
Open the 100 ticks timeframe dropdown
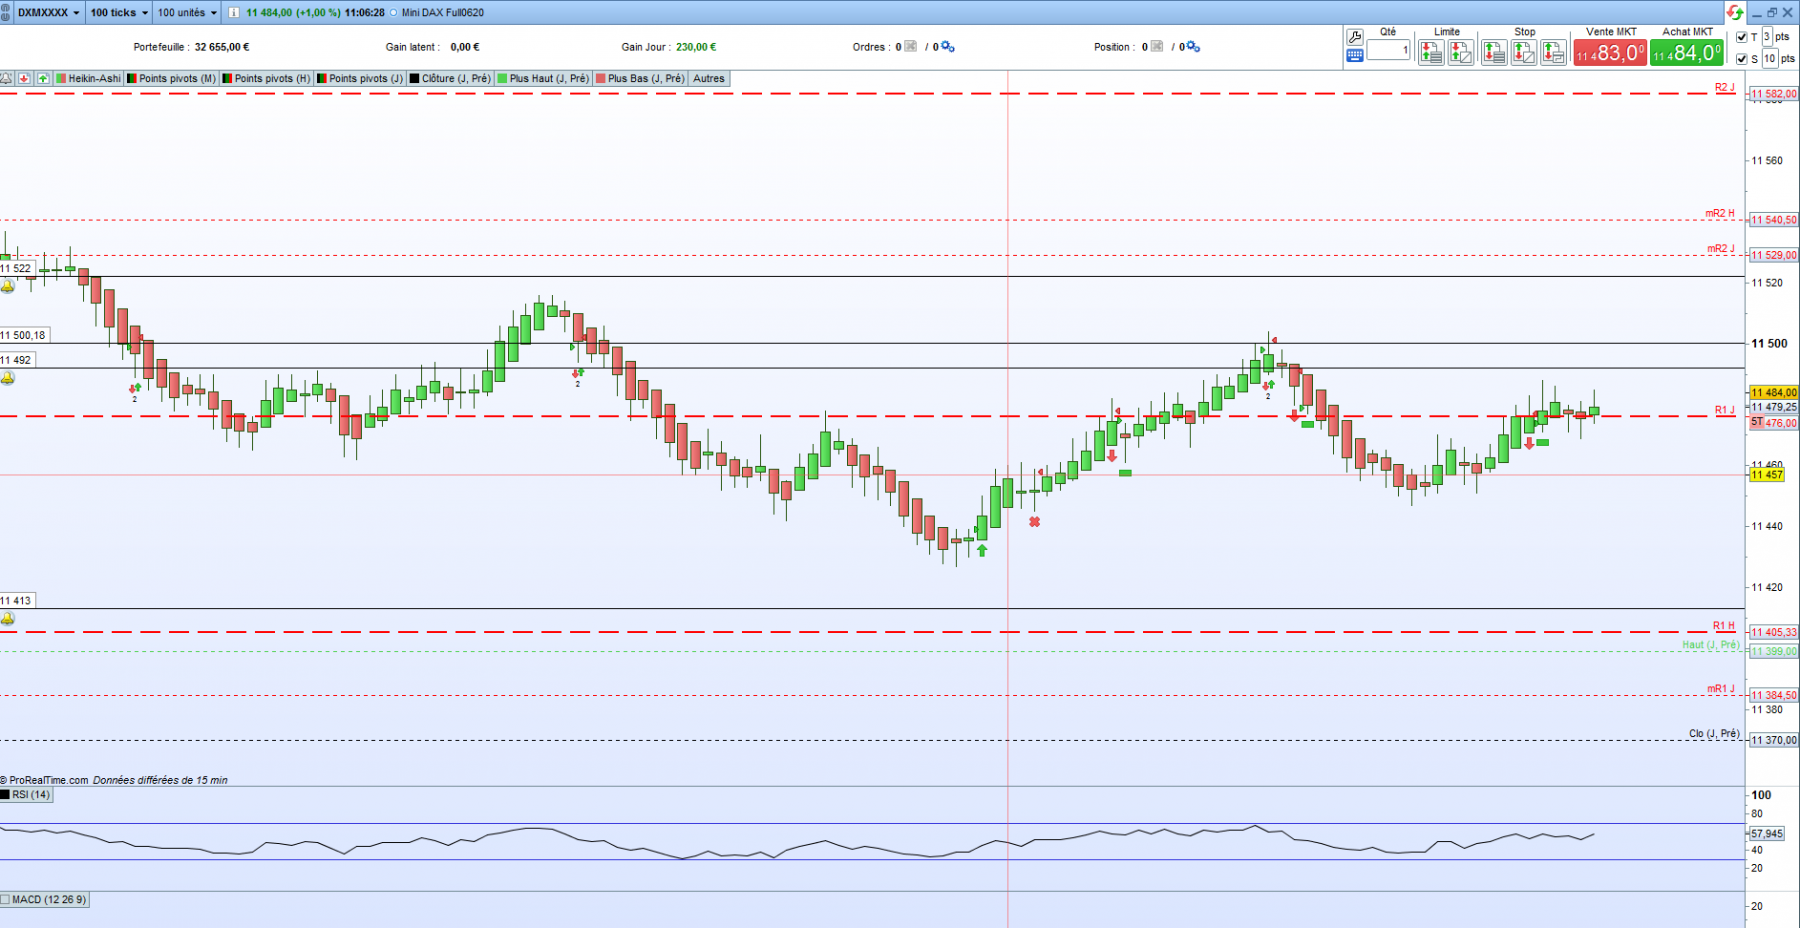pos(119,13)
